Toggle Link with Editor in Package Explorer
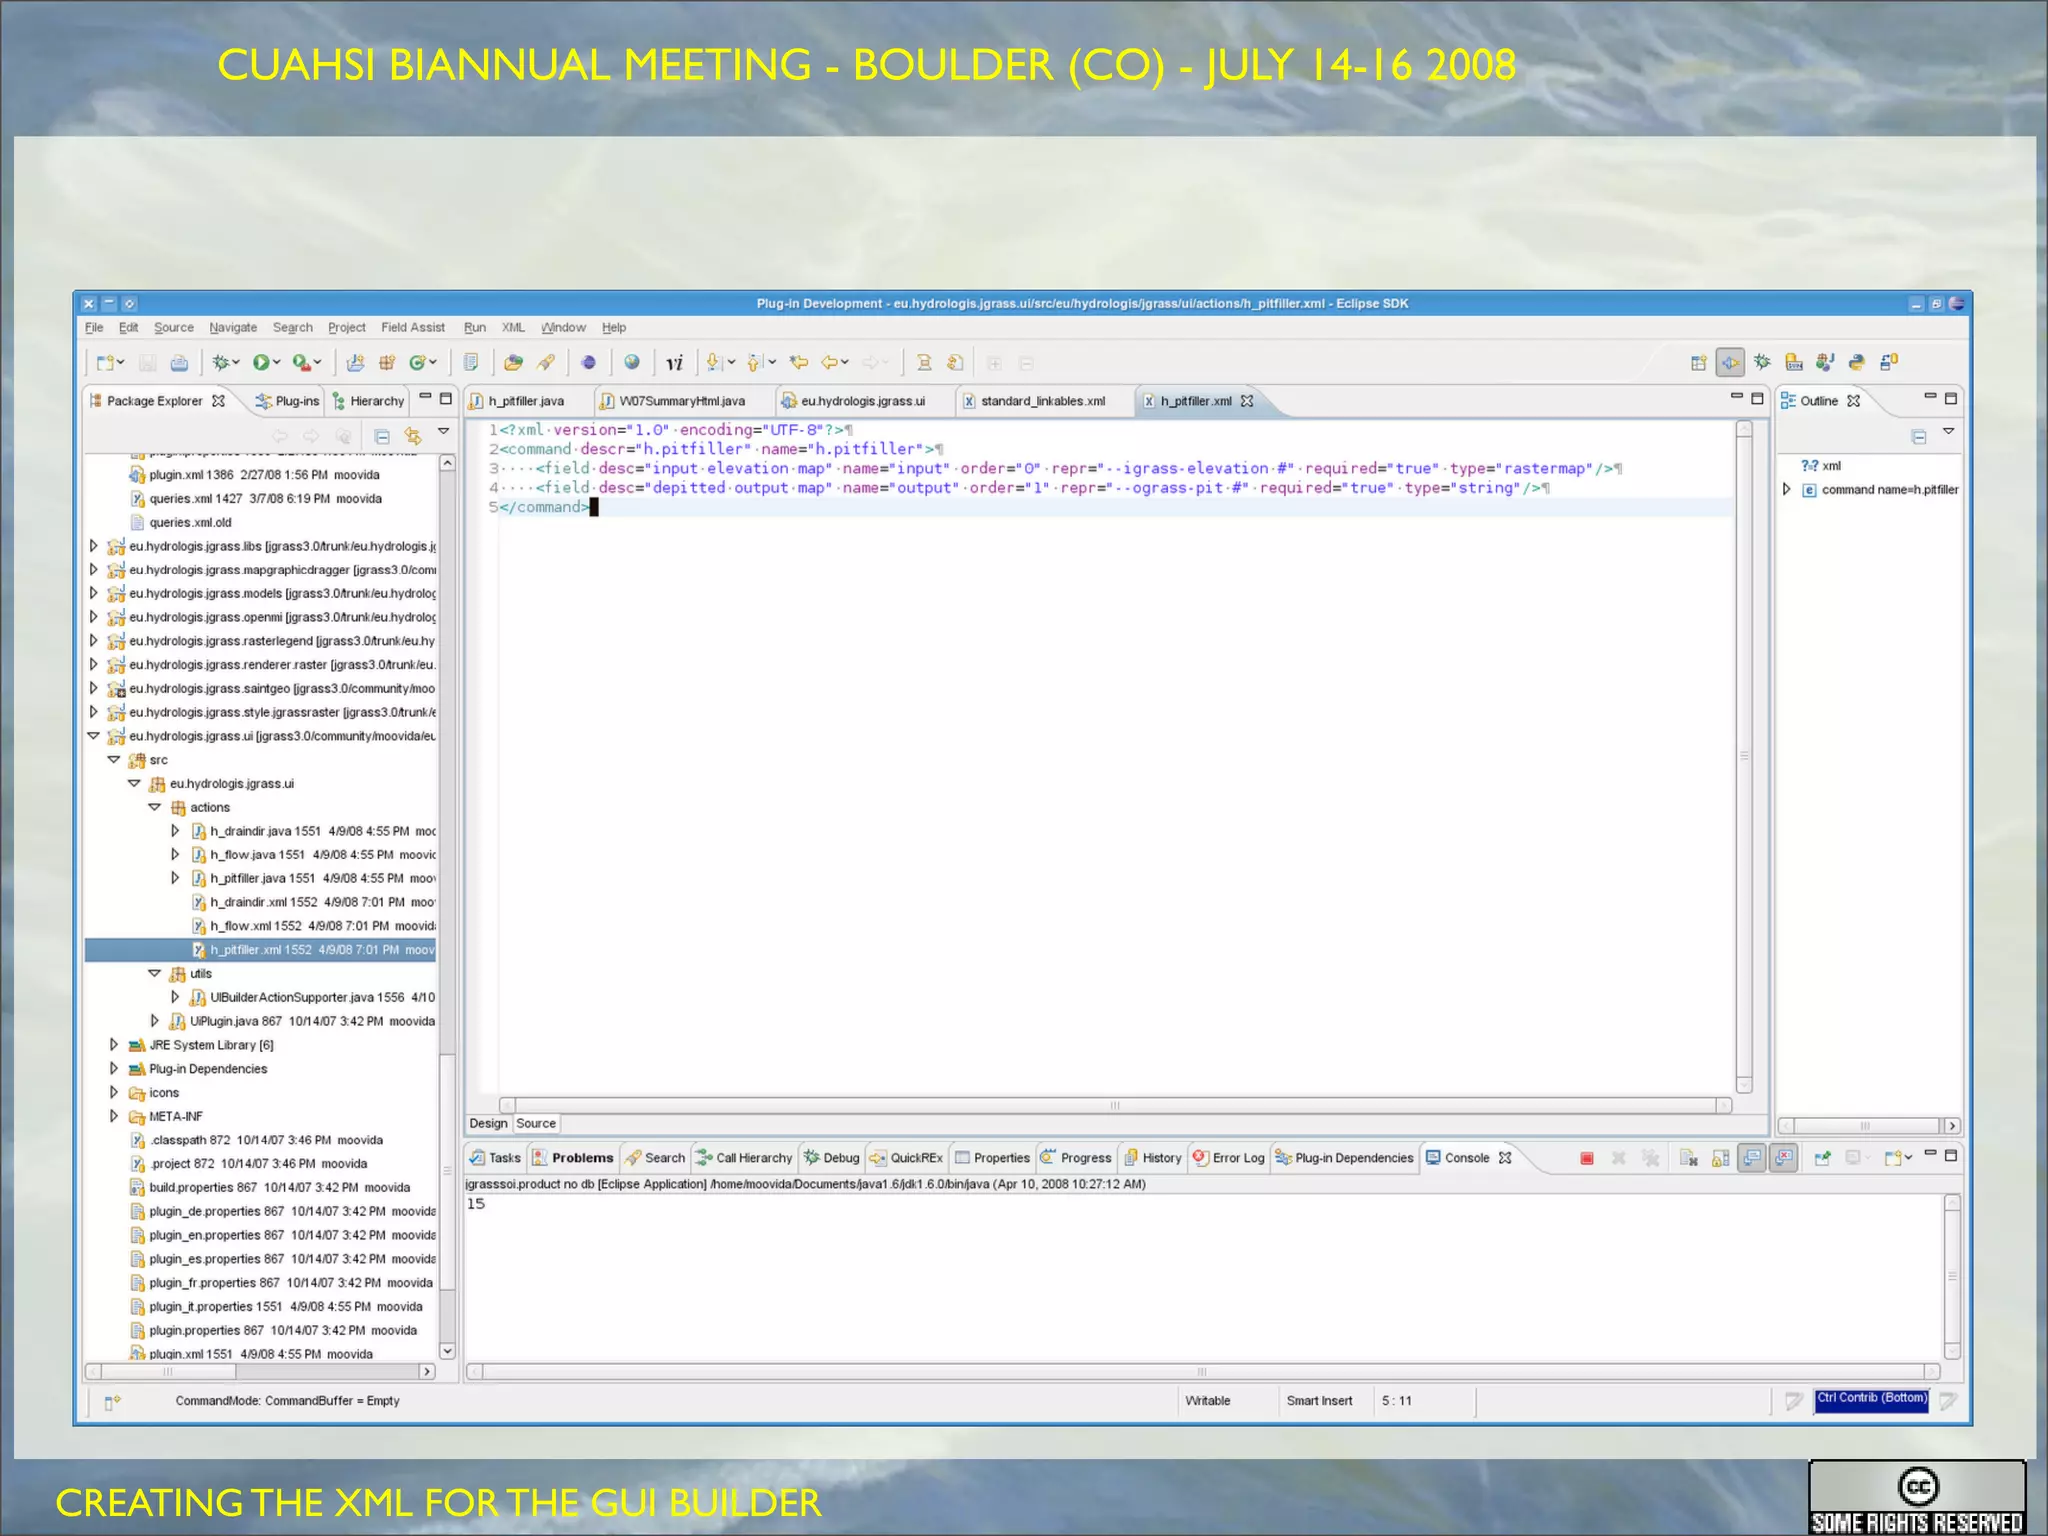The height and width of the screenshot is (1536, 2048). pyautogui.click(x=412, y=436)
